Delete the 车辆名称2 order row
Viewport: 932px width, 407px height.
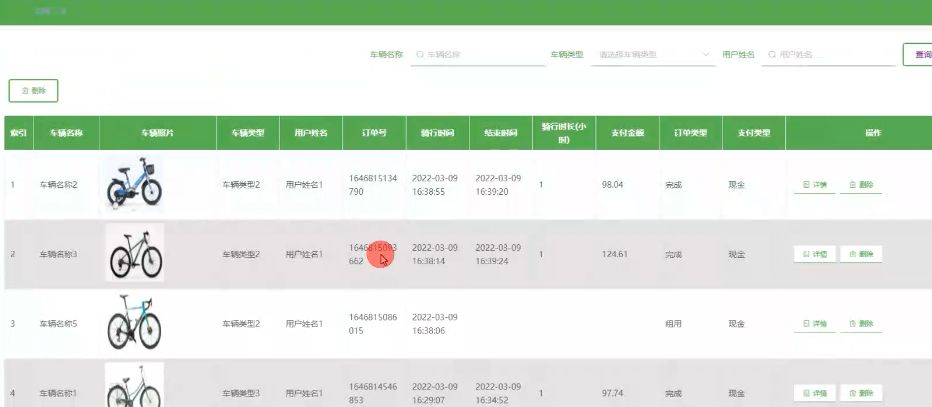click(x=861, y=185)
